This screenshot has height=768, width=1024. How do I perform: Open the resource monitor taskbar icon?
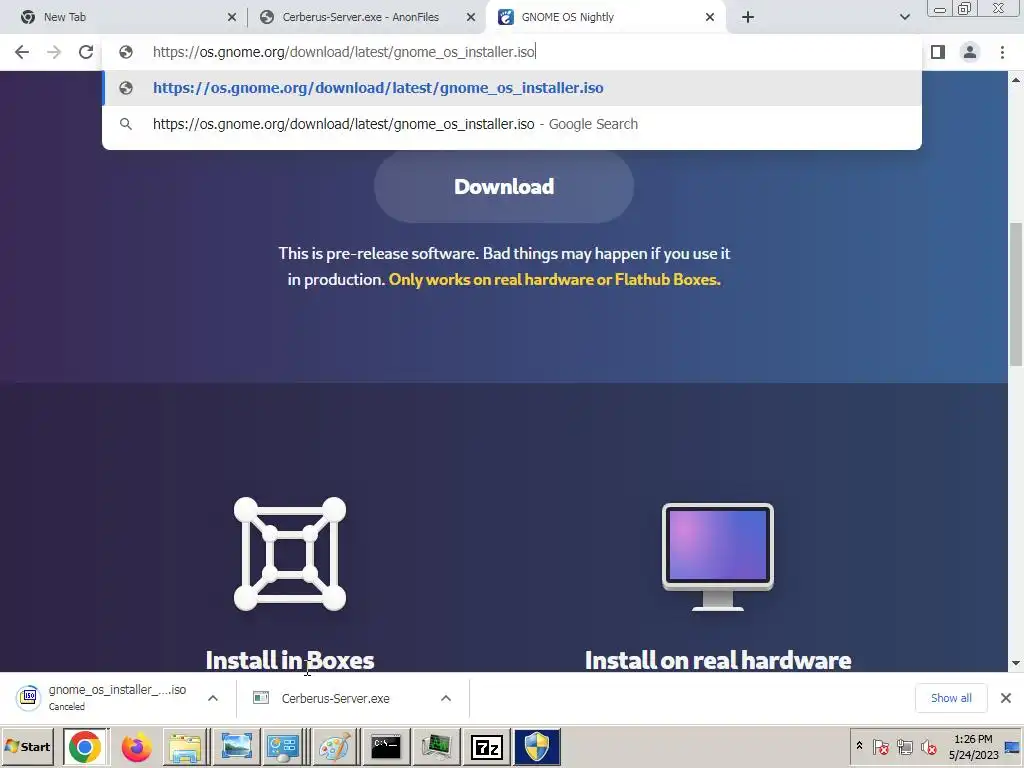(x=436, y=746)
